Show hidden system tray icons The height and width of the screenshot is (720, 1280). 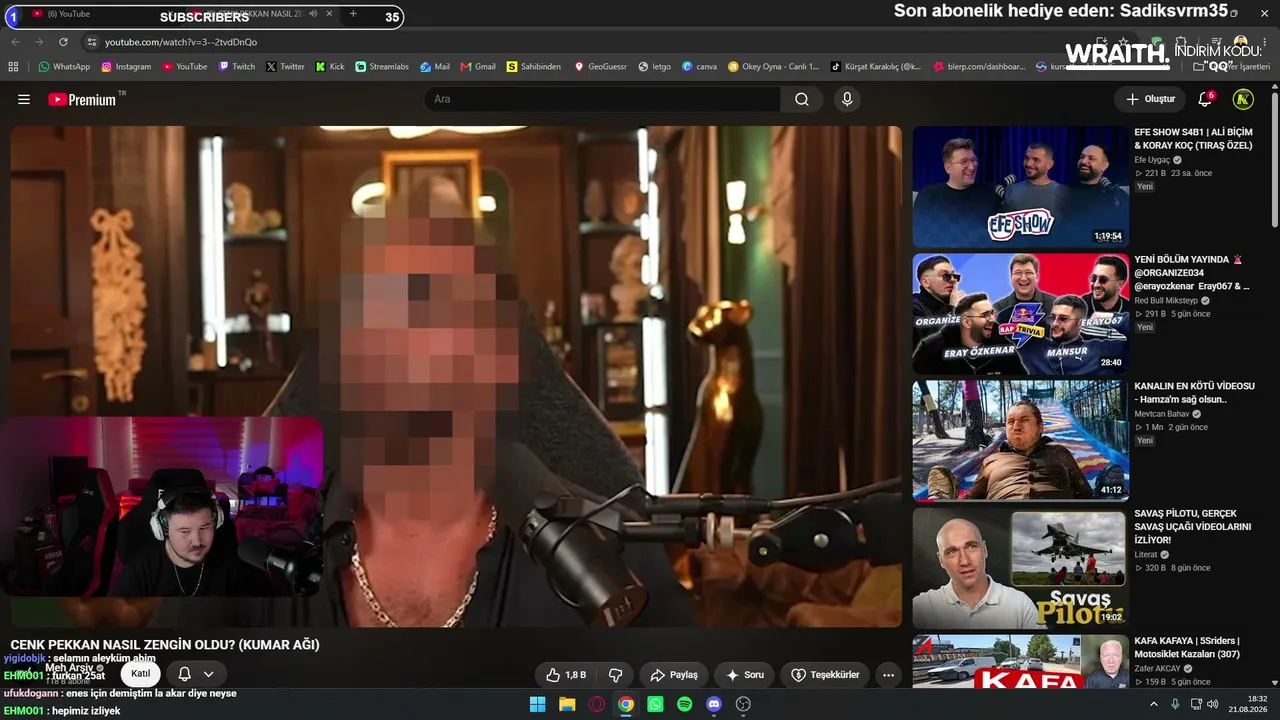pyautogui.click(x=1154, y=704)
